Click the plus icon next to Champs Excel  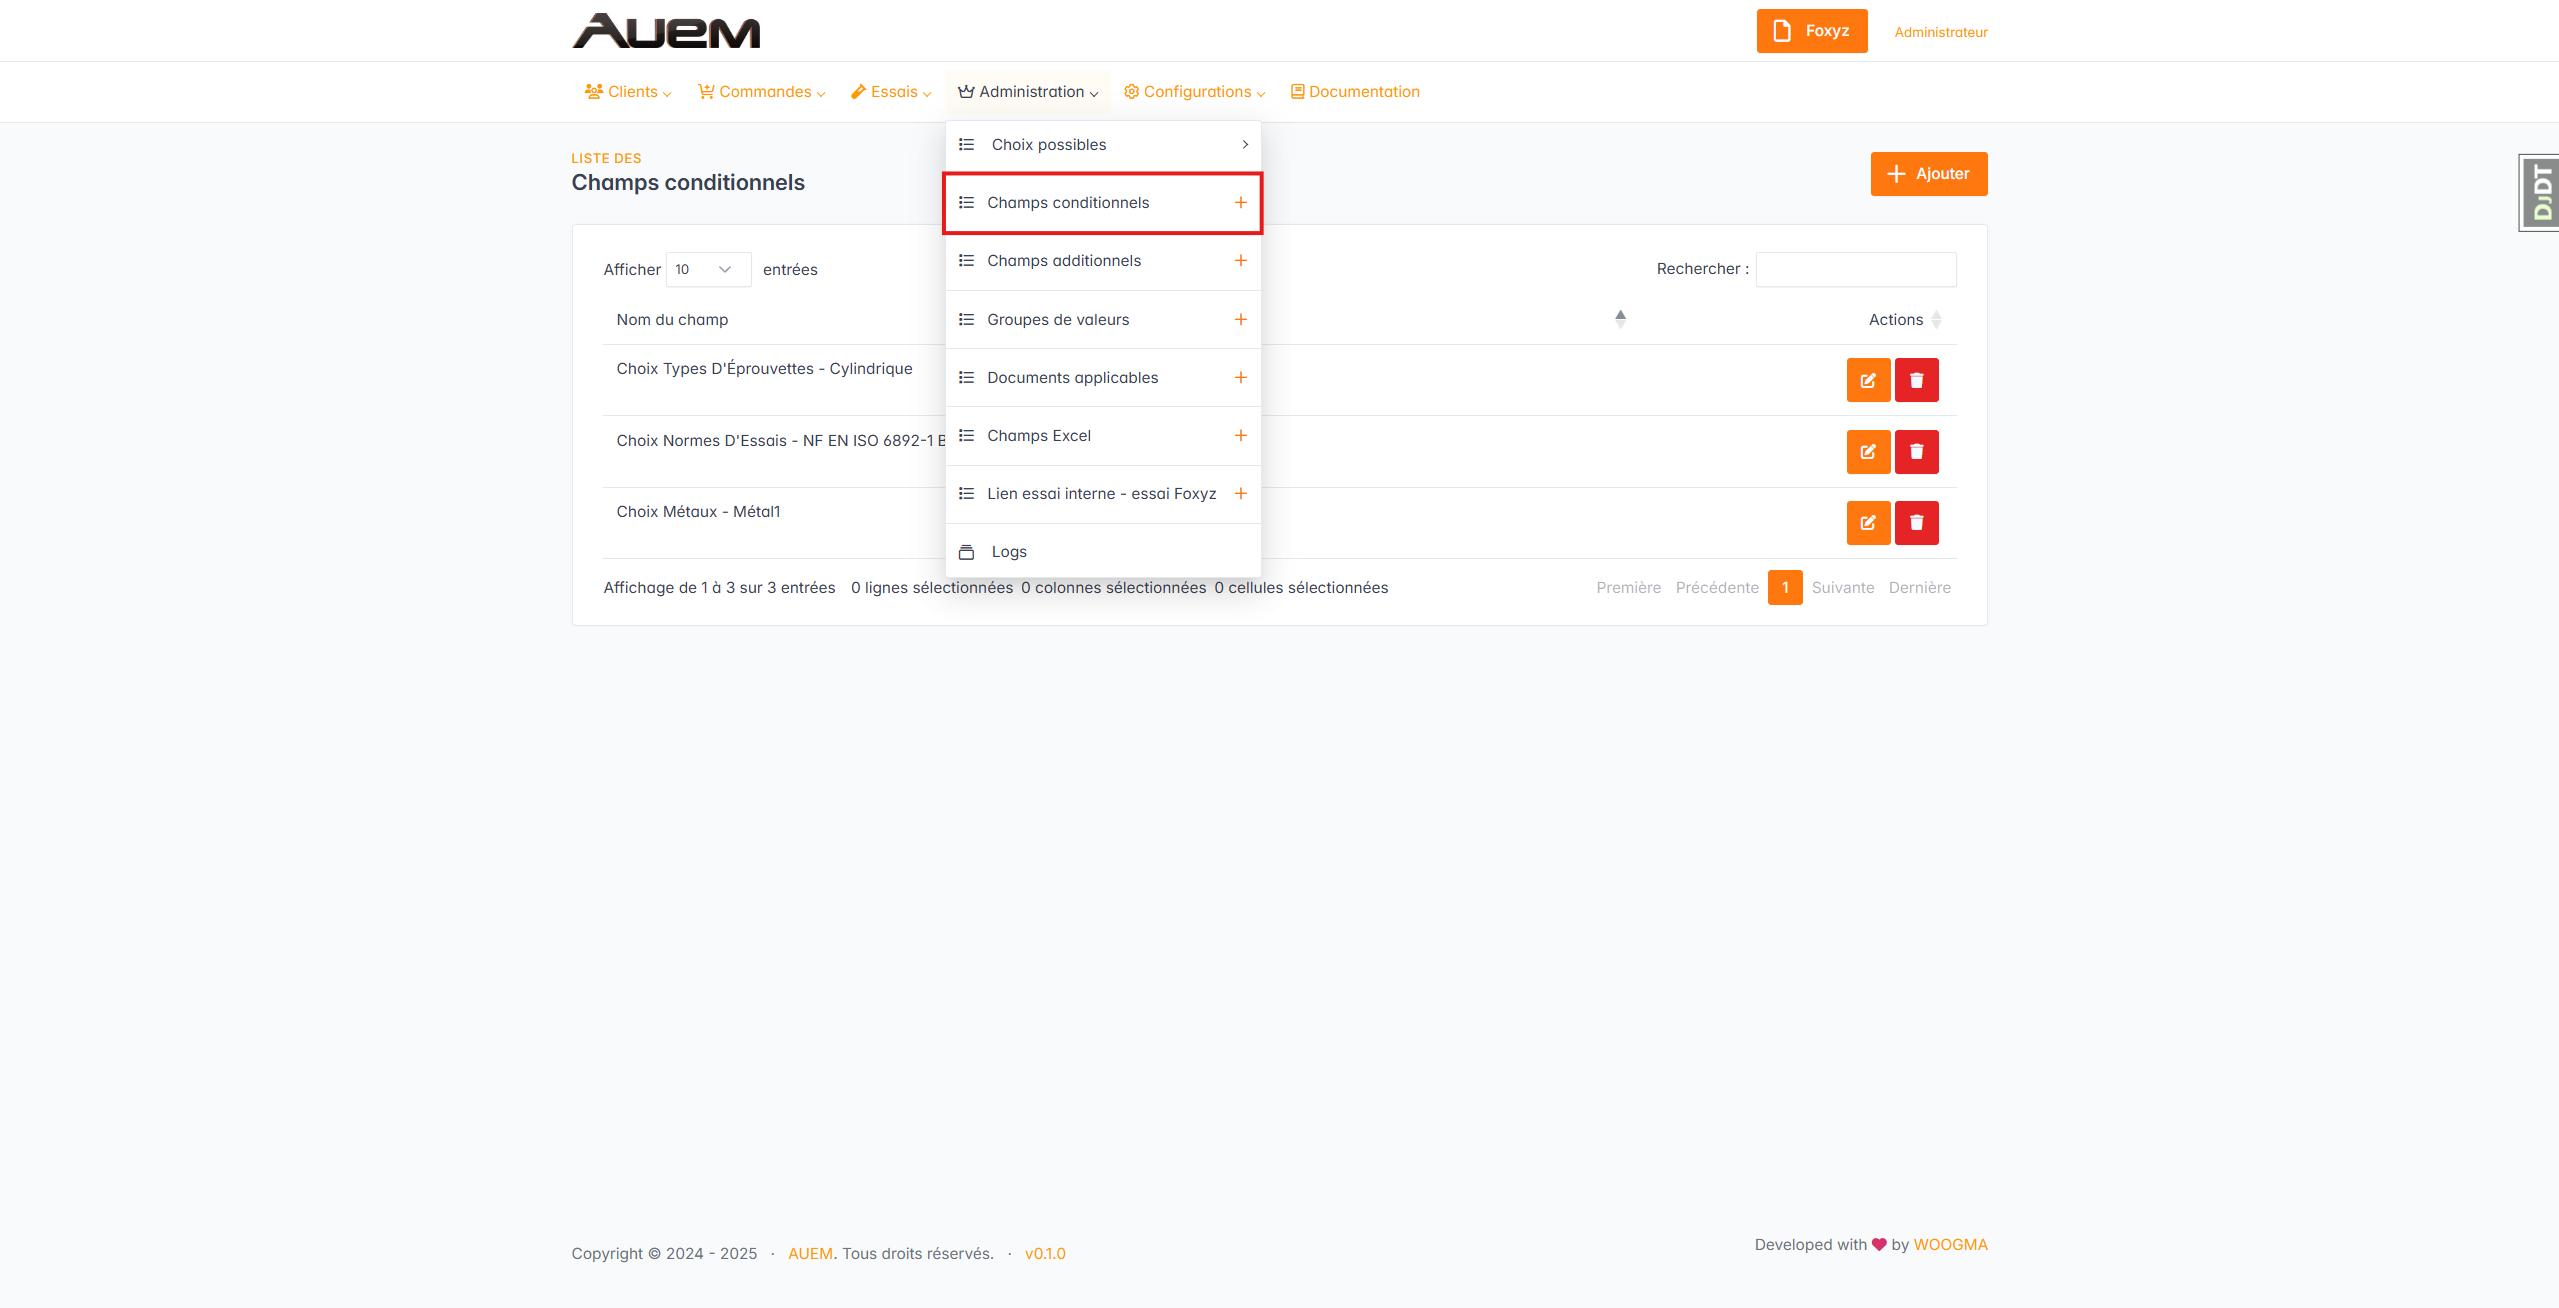1240,436
